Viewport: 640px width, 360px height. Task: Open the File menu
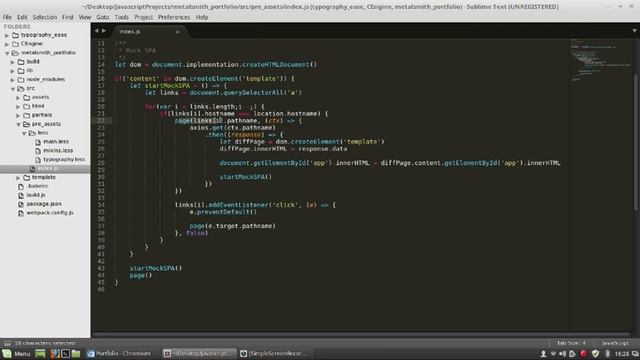click(7, 17)
